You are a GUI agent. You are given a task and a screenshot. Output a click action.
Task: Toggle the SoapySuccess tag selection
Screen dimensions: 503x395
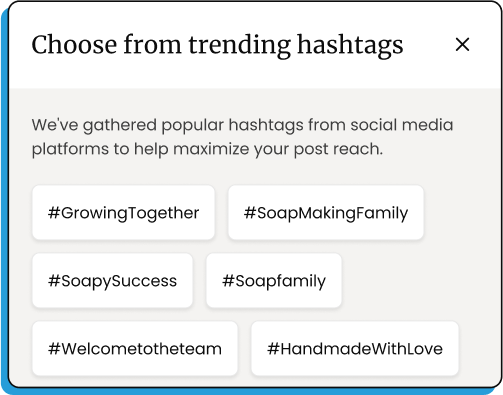[112, 281]
